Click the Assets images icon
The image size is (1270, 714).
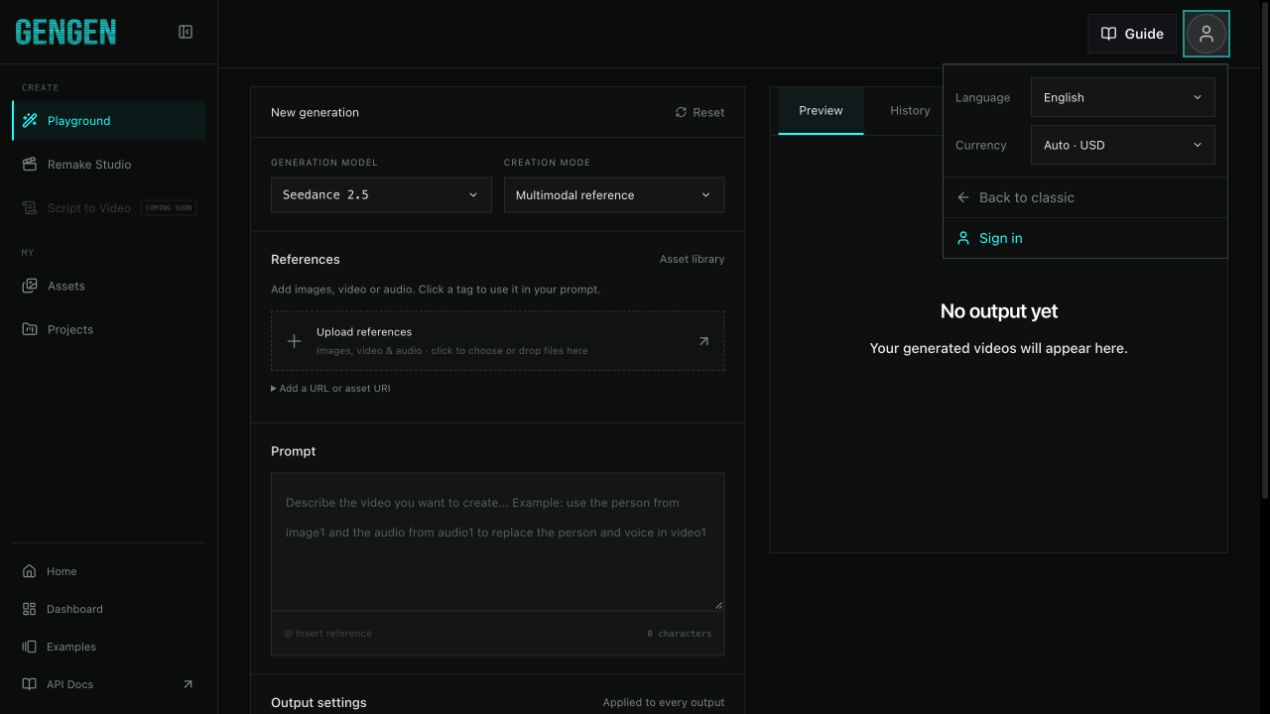[x=29, y=286]
